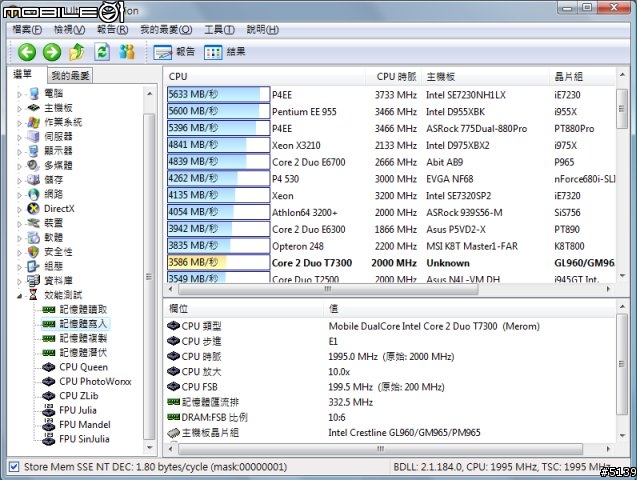Viewport: 640px width, 480px height.
Task: Select the DirectX icon in tree
Action: point(34,209)
